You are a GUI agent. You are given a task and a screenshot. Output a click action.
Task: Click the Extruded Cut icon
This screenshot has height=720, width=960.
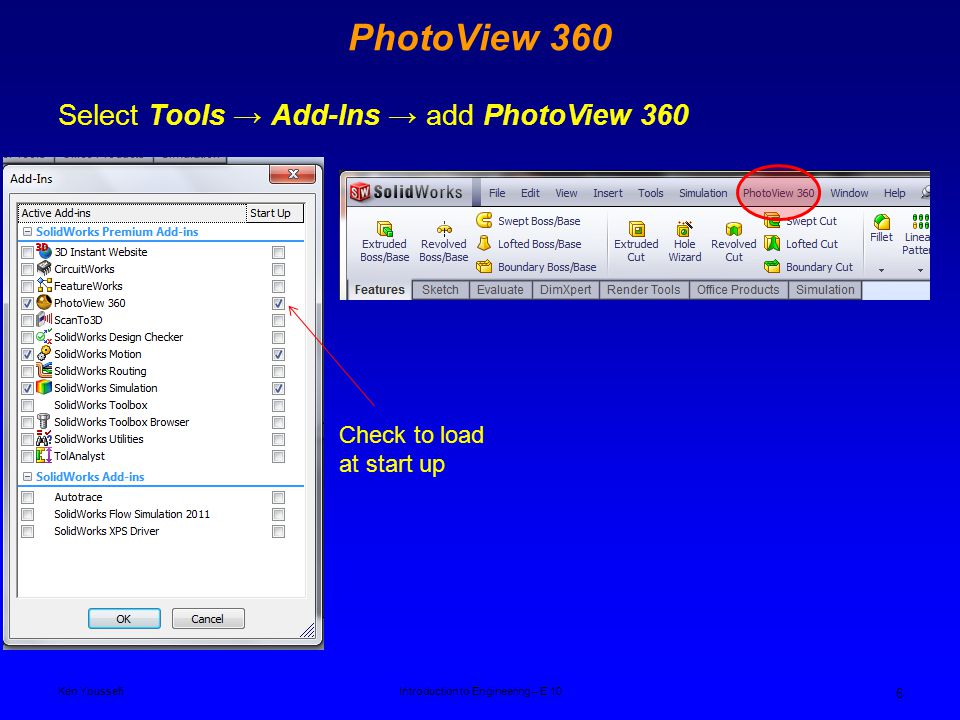(x=637, y=229)
